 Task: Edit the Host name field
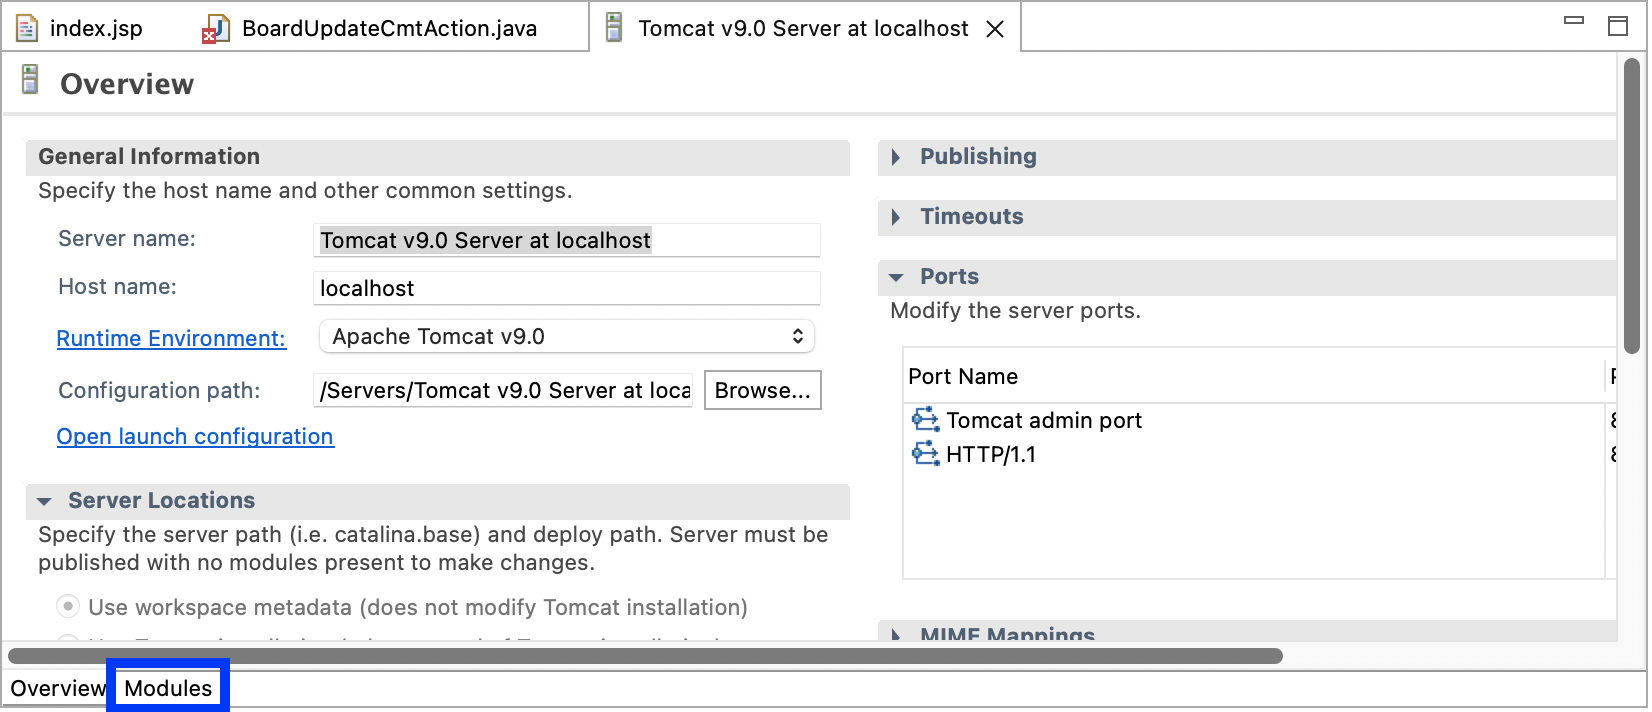click(x=567, y=288)
